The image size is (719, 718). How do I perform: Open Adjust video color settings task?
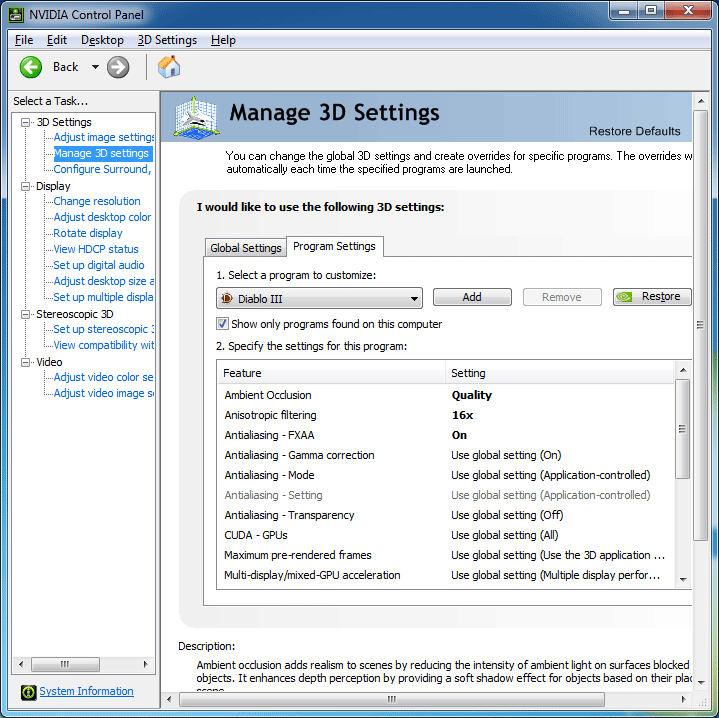click(103, 377)
